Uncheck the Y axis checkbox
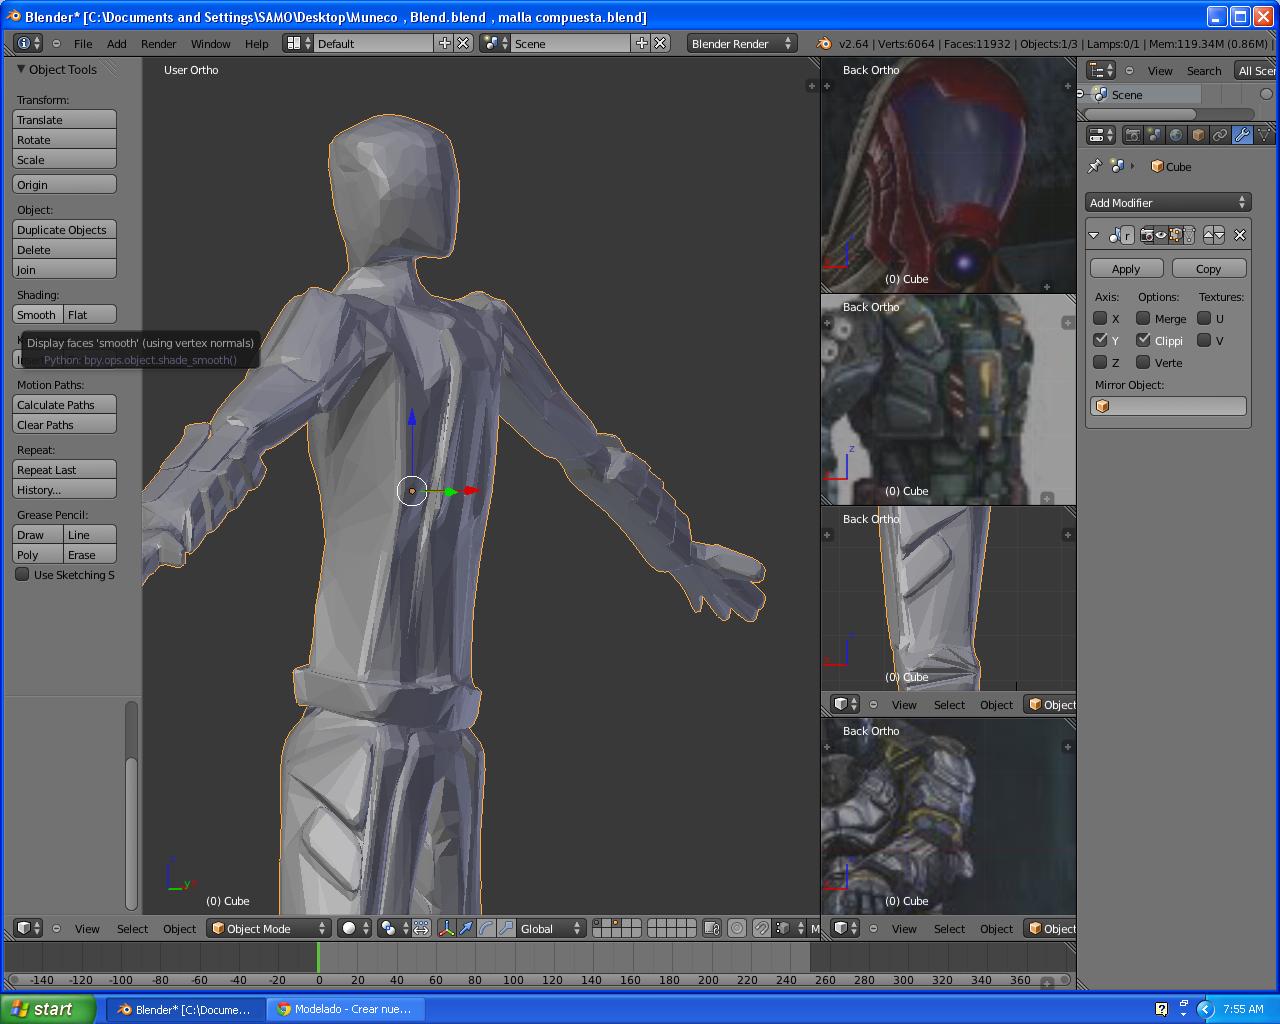 pyautogui.click(x=1100, y=340)
